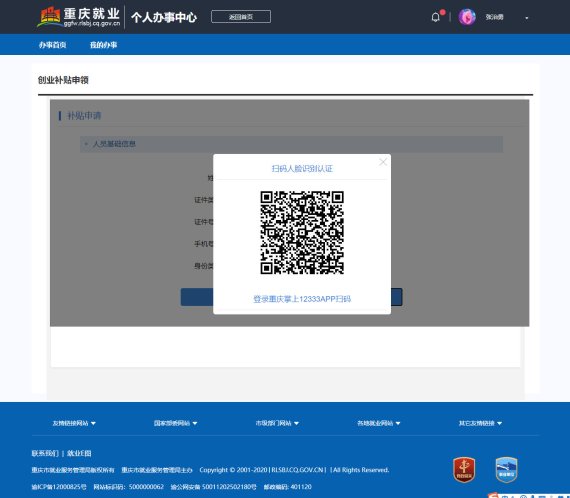This screenshot has width=570, height=498.
Task: Click the Copyright 2001-2020 footer text
Action: [294, 470]
